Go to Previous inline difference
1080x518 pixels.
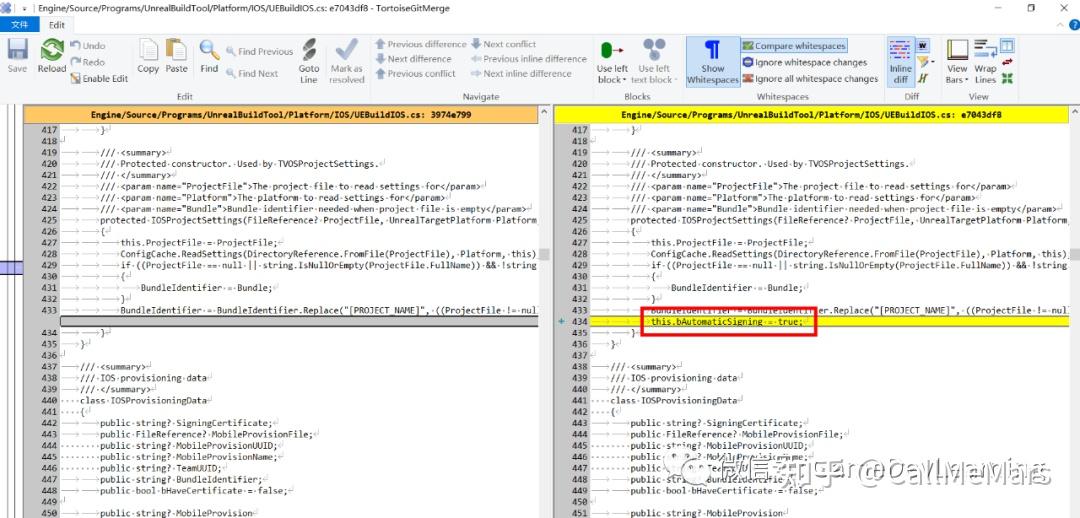(528, 59)
